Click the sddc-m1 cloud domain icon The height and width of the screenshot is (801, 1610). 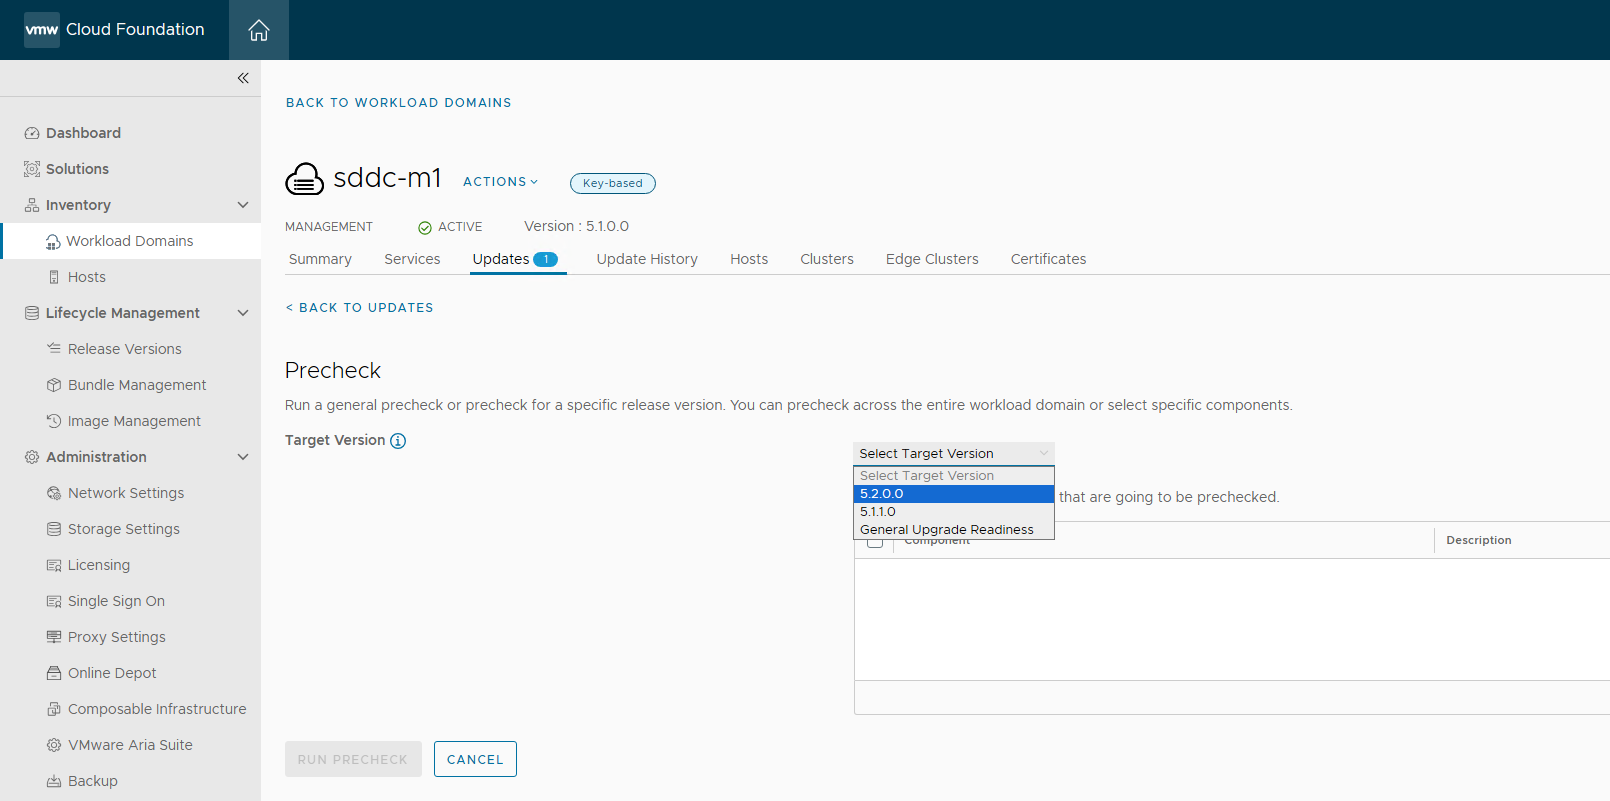click(304, 179)
